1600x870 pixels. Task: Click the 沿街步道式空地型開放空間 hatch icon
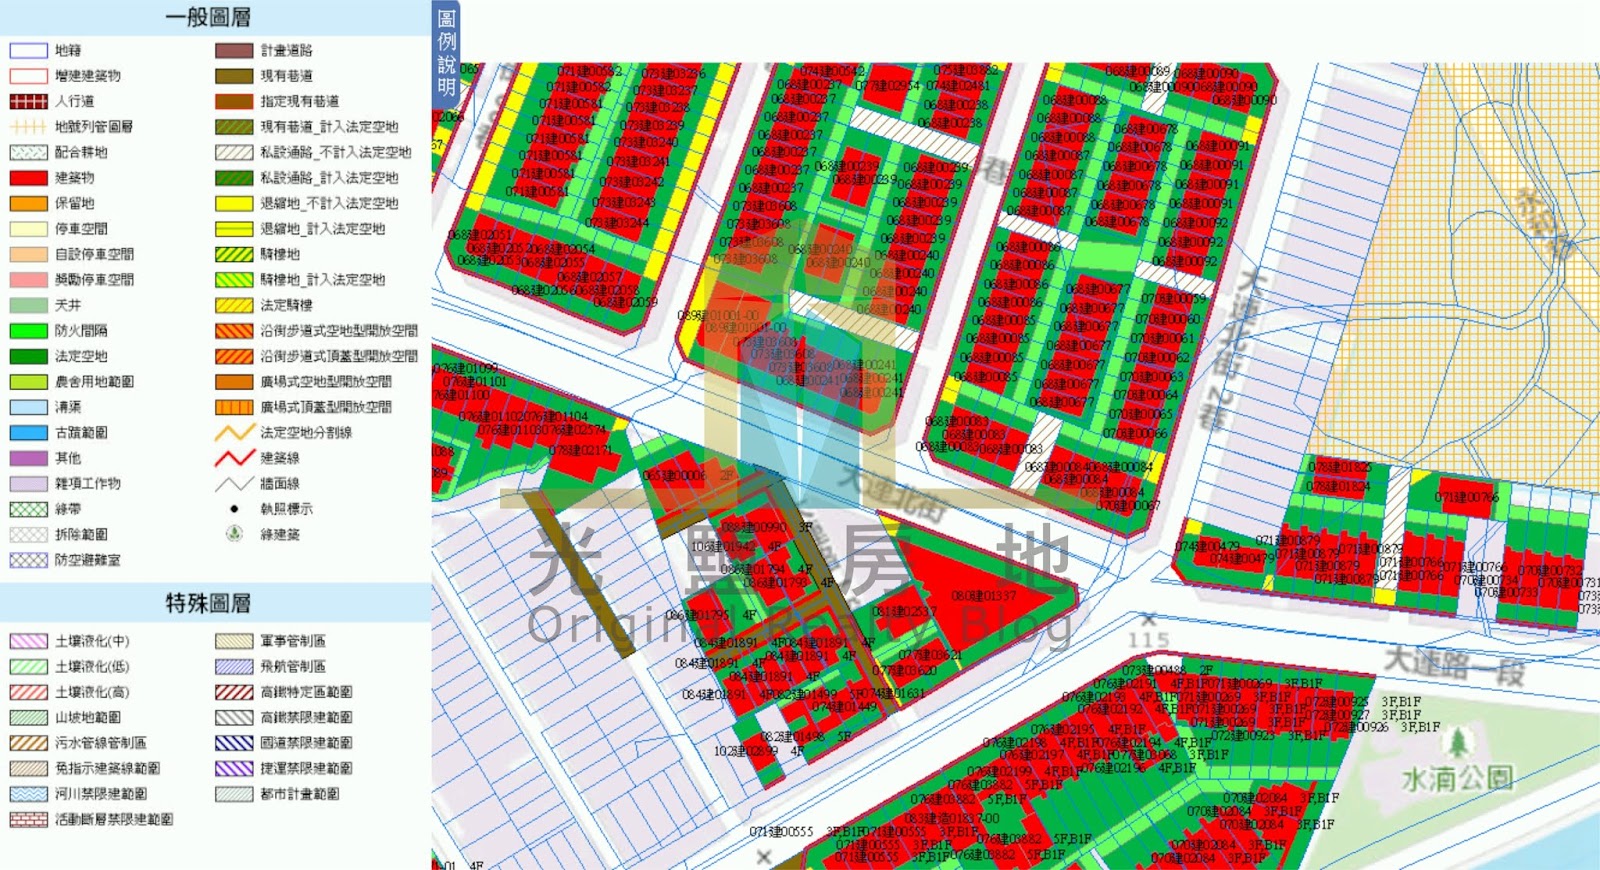[234, 331]
